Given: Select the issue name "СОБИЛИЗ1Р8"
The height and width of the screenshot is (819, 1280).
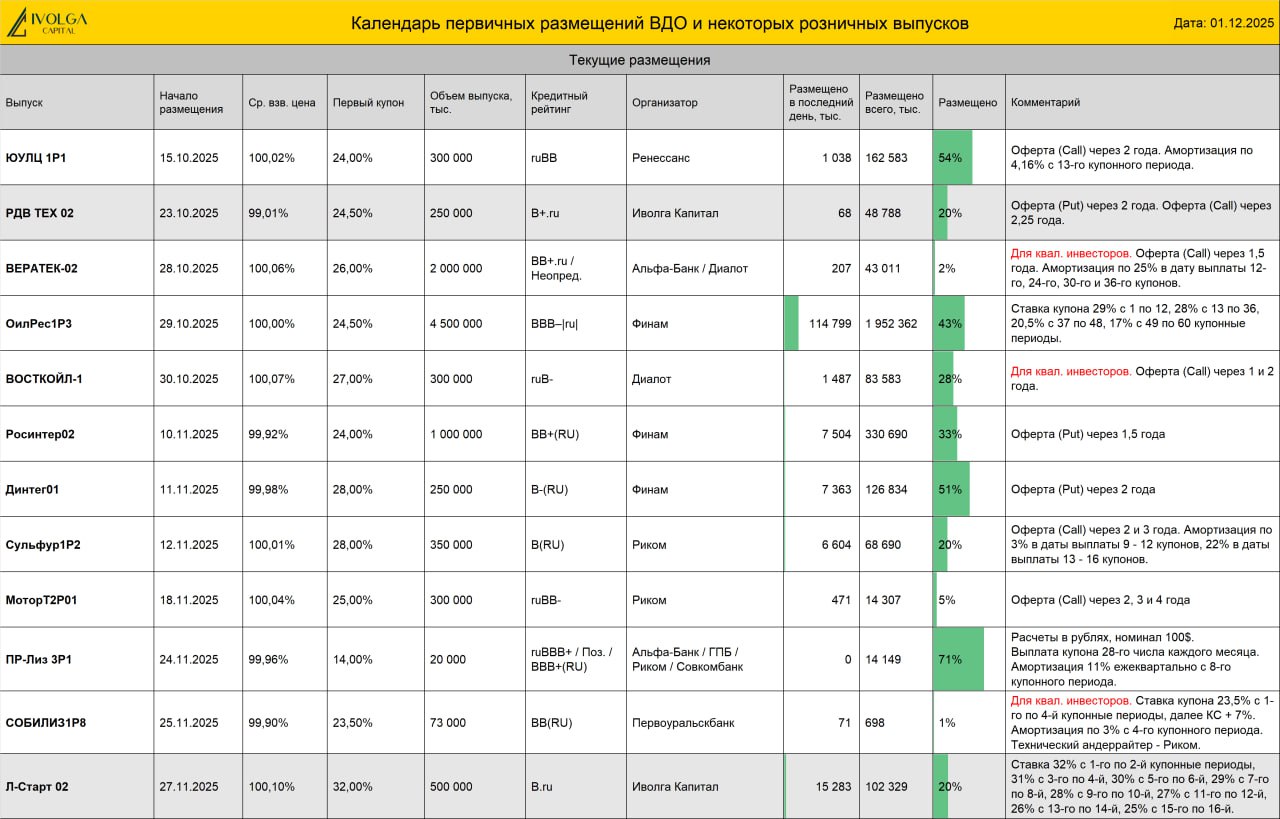Looking at the screenshot, I should pyautogui.click(x=45, y=722).
